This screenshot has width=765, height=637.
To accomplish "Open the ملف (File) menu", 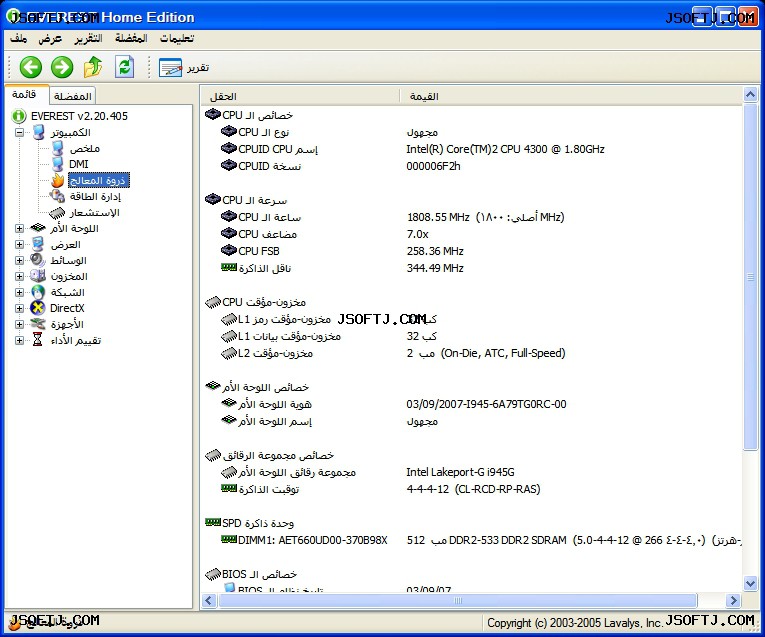I will (19, 38).
